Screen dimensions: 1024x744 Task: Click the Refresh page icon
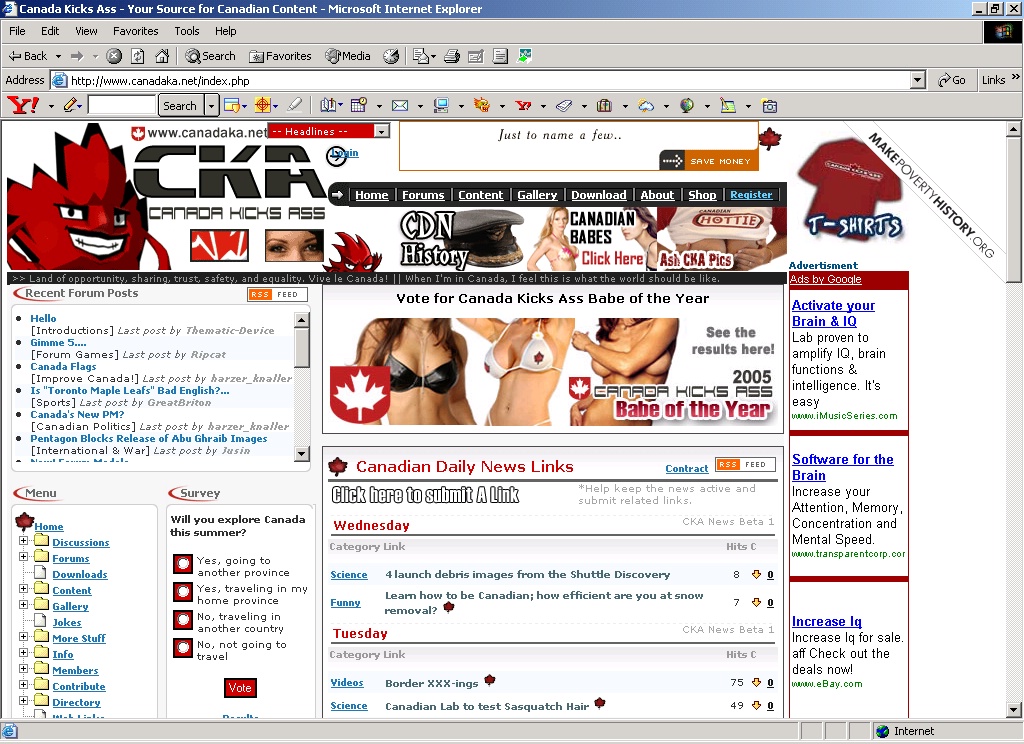point(138,56)
